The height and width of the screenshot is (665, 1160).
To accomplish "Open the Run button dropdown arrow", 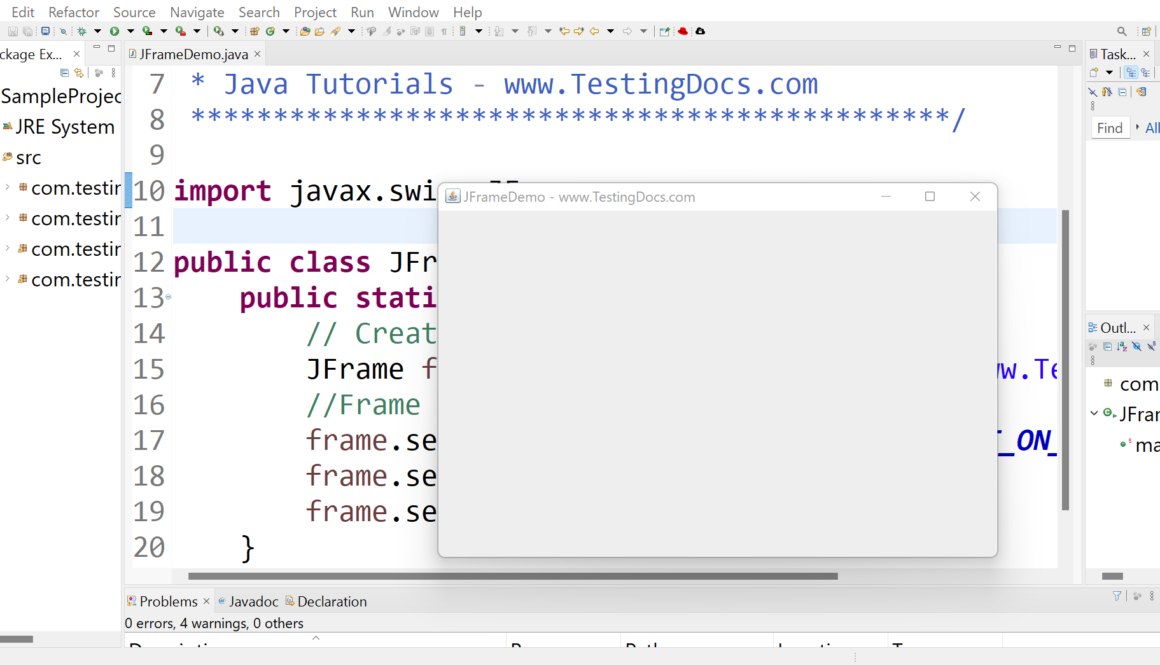I will coord(129,32).
